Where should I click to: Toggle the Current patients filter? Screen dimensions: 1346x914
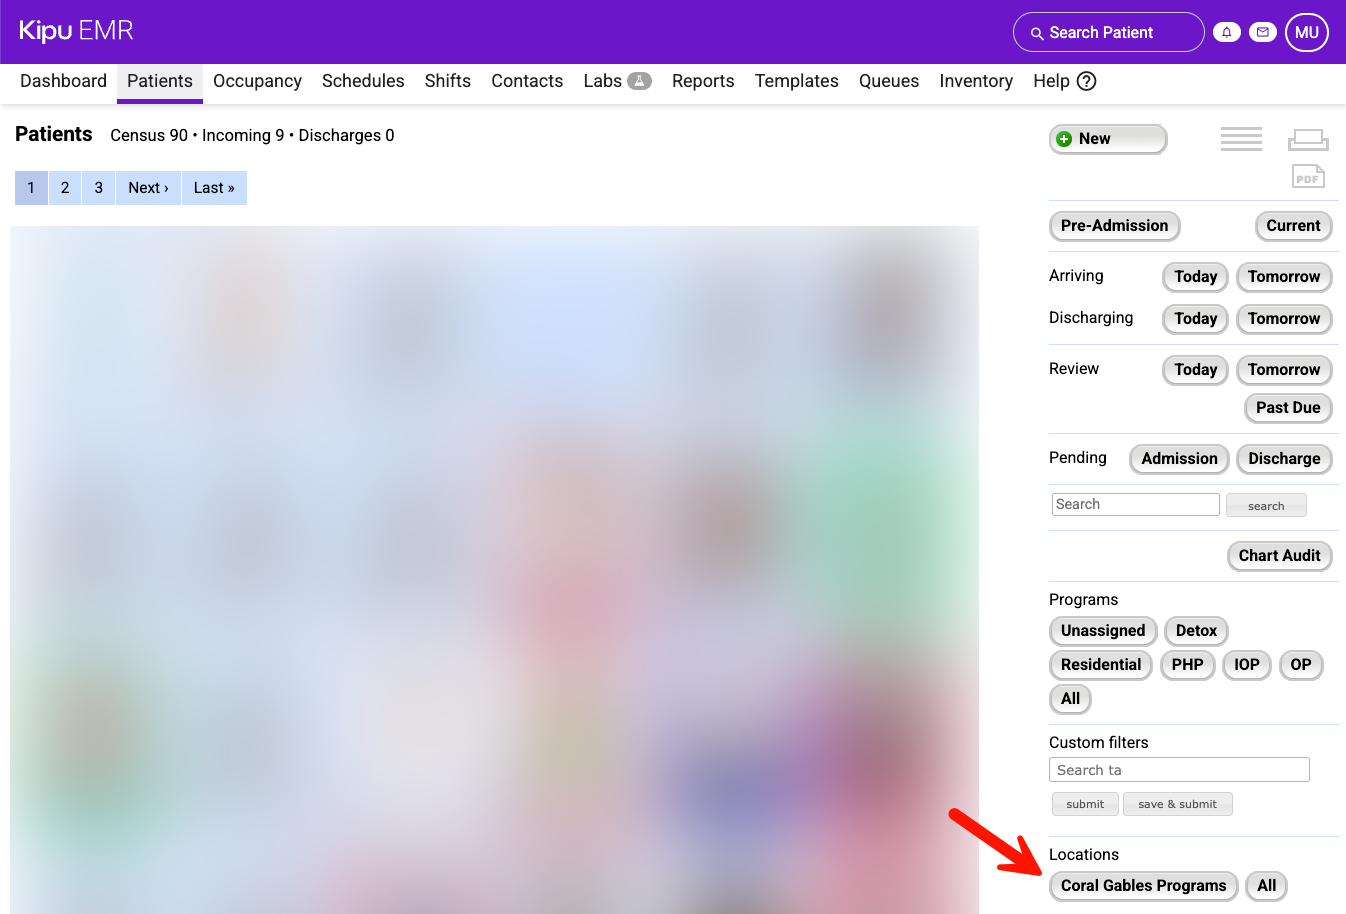point(1293,226)
